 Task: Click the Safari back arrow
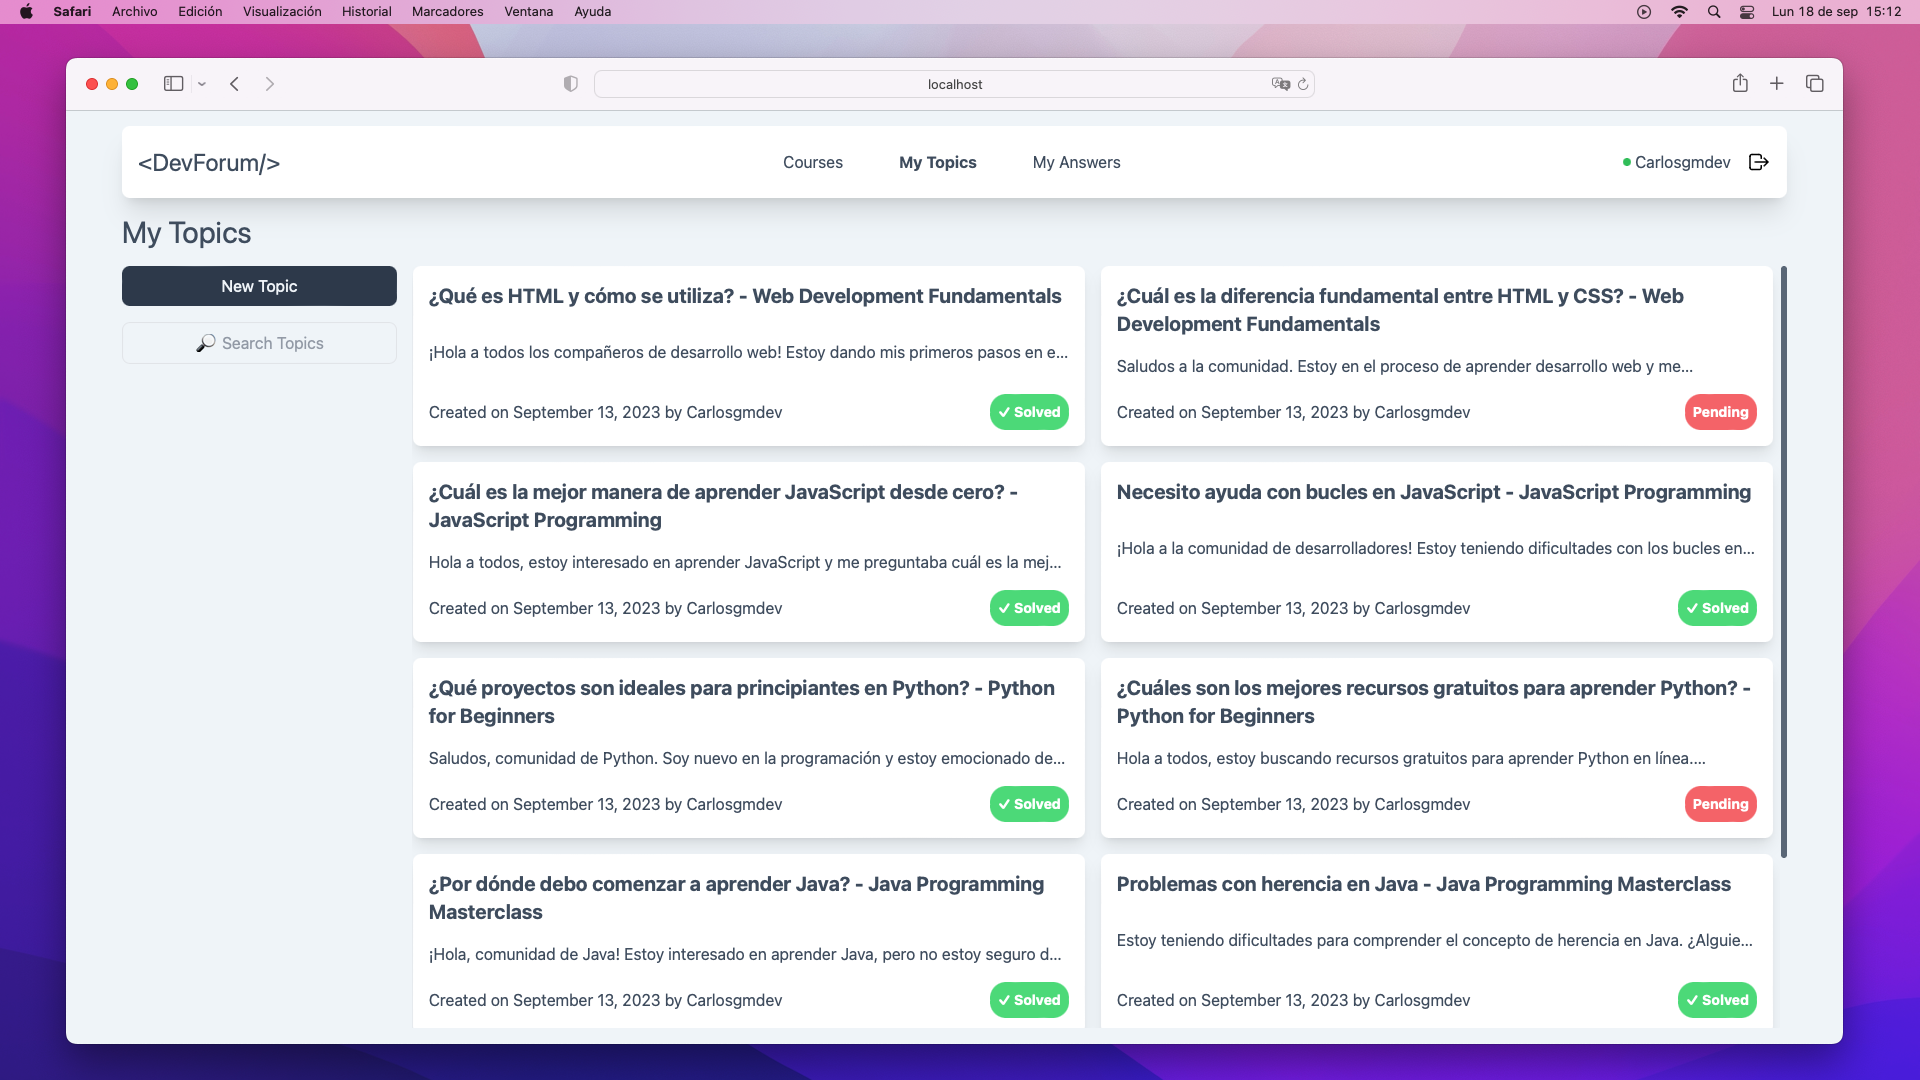click(x=234, y=84)
